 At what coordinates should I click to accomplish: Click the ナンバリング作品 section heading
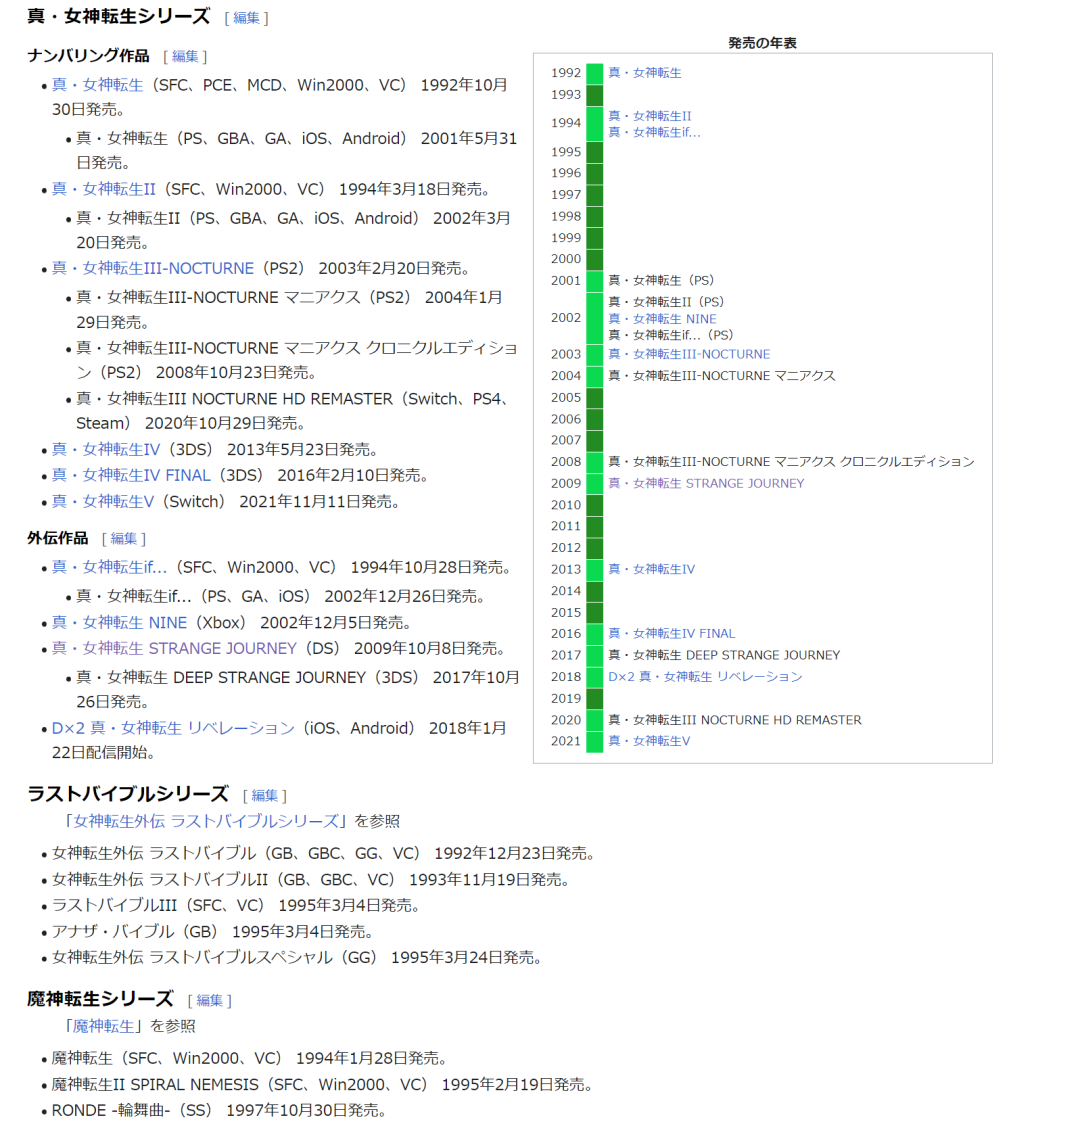pyautogui.click(x=88, y=56)
